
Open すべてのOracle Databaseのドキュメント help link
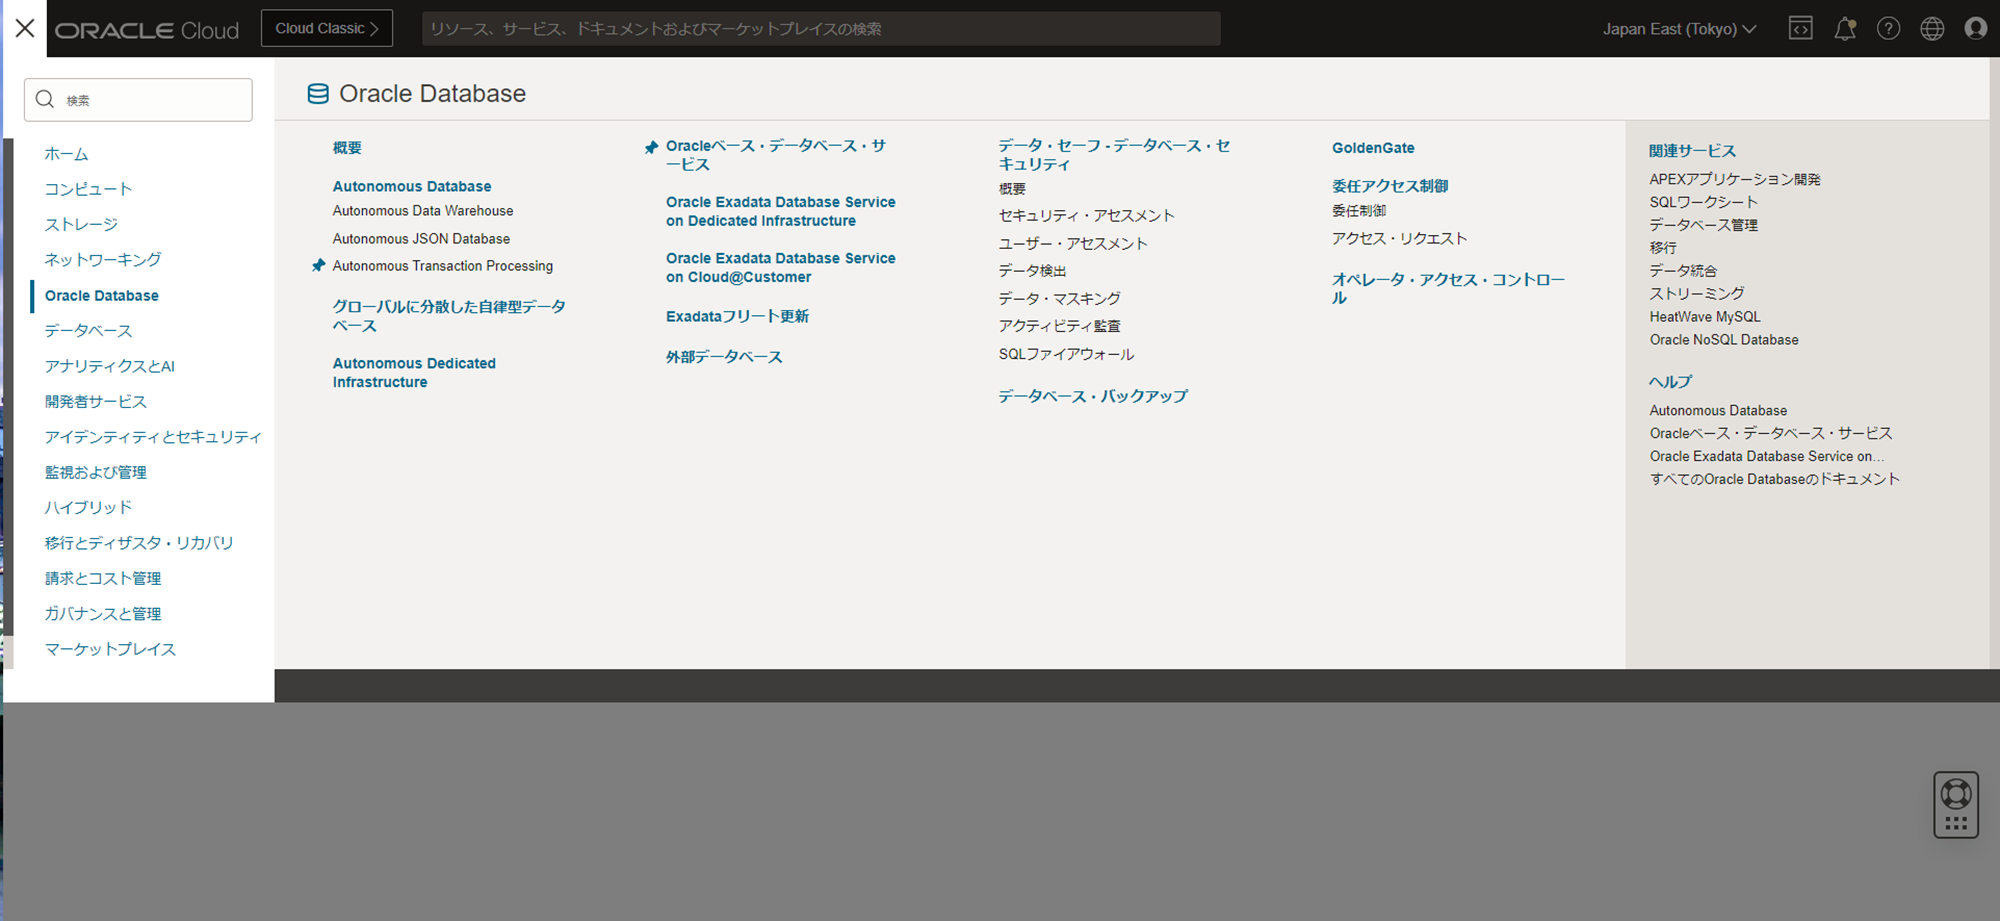click(x=1775, y=479)
